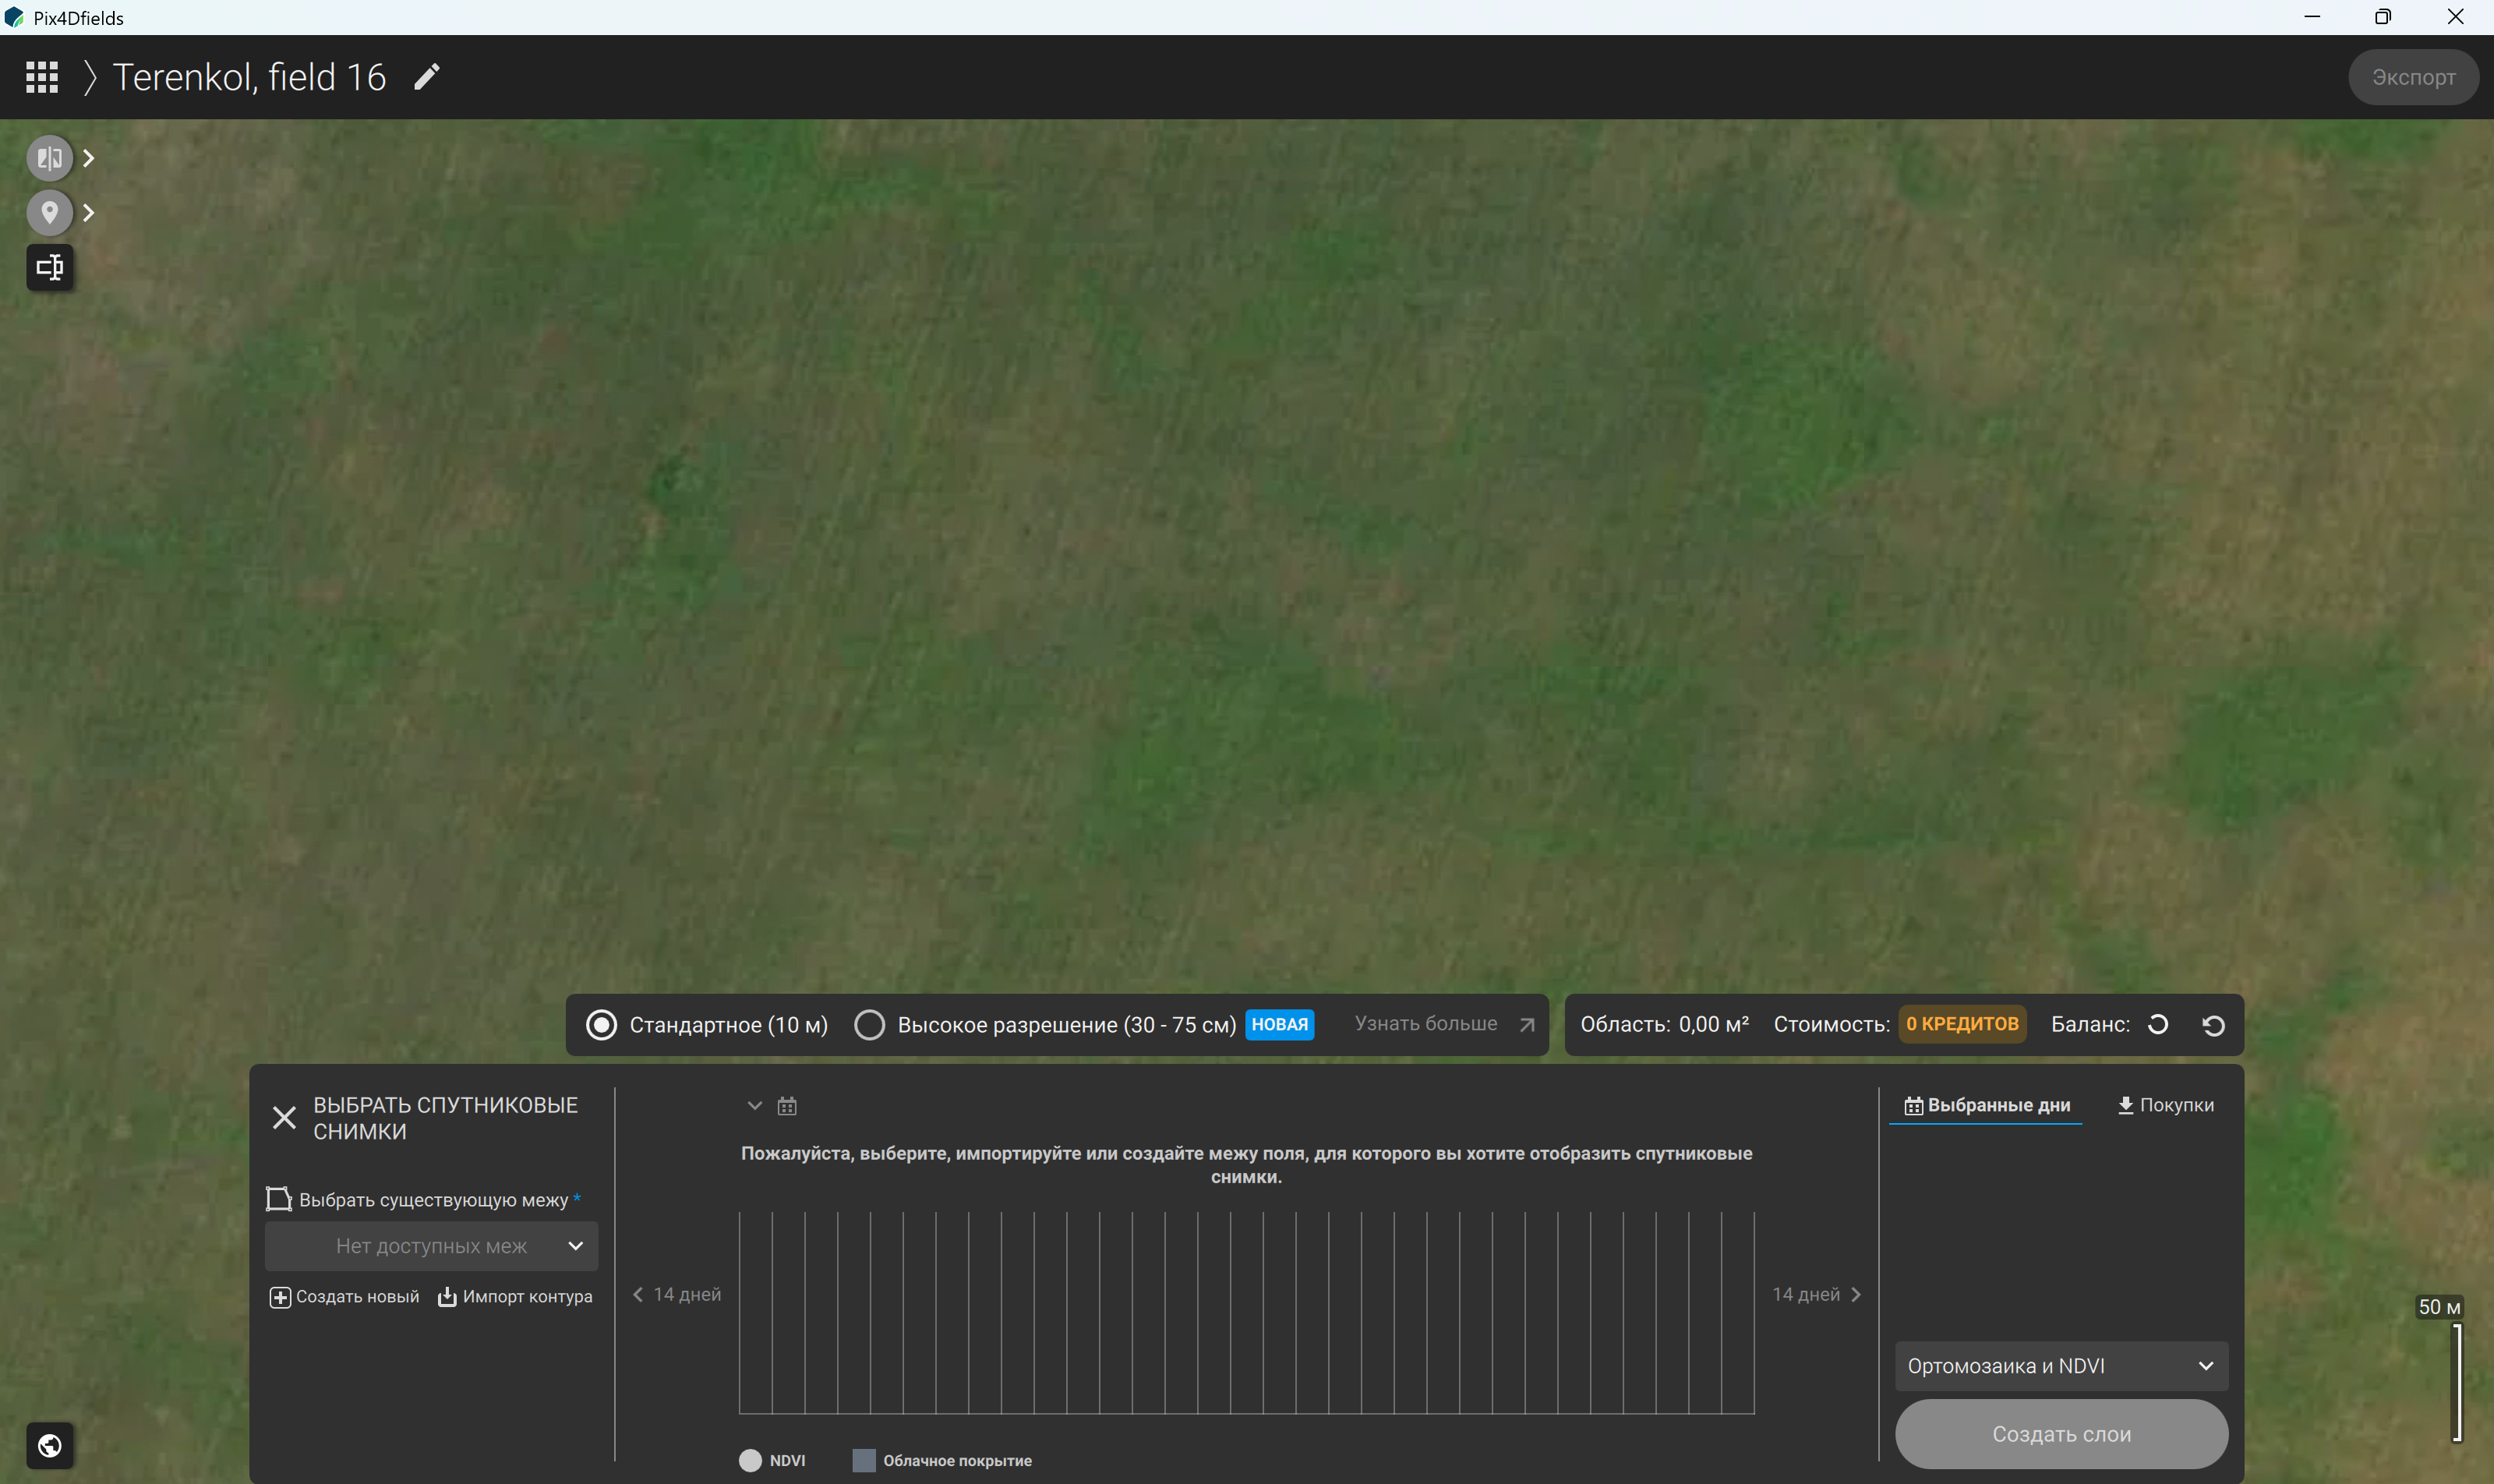
Task: Select High resolution (30 - 75 см) radio
Action: point(869,1025)
